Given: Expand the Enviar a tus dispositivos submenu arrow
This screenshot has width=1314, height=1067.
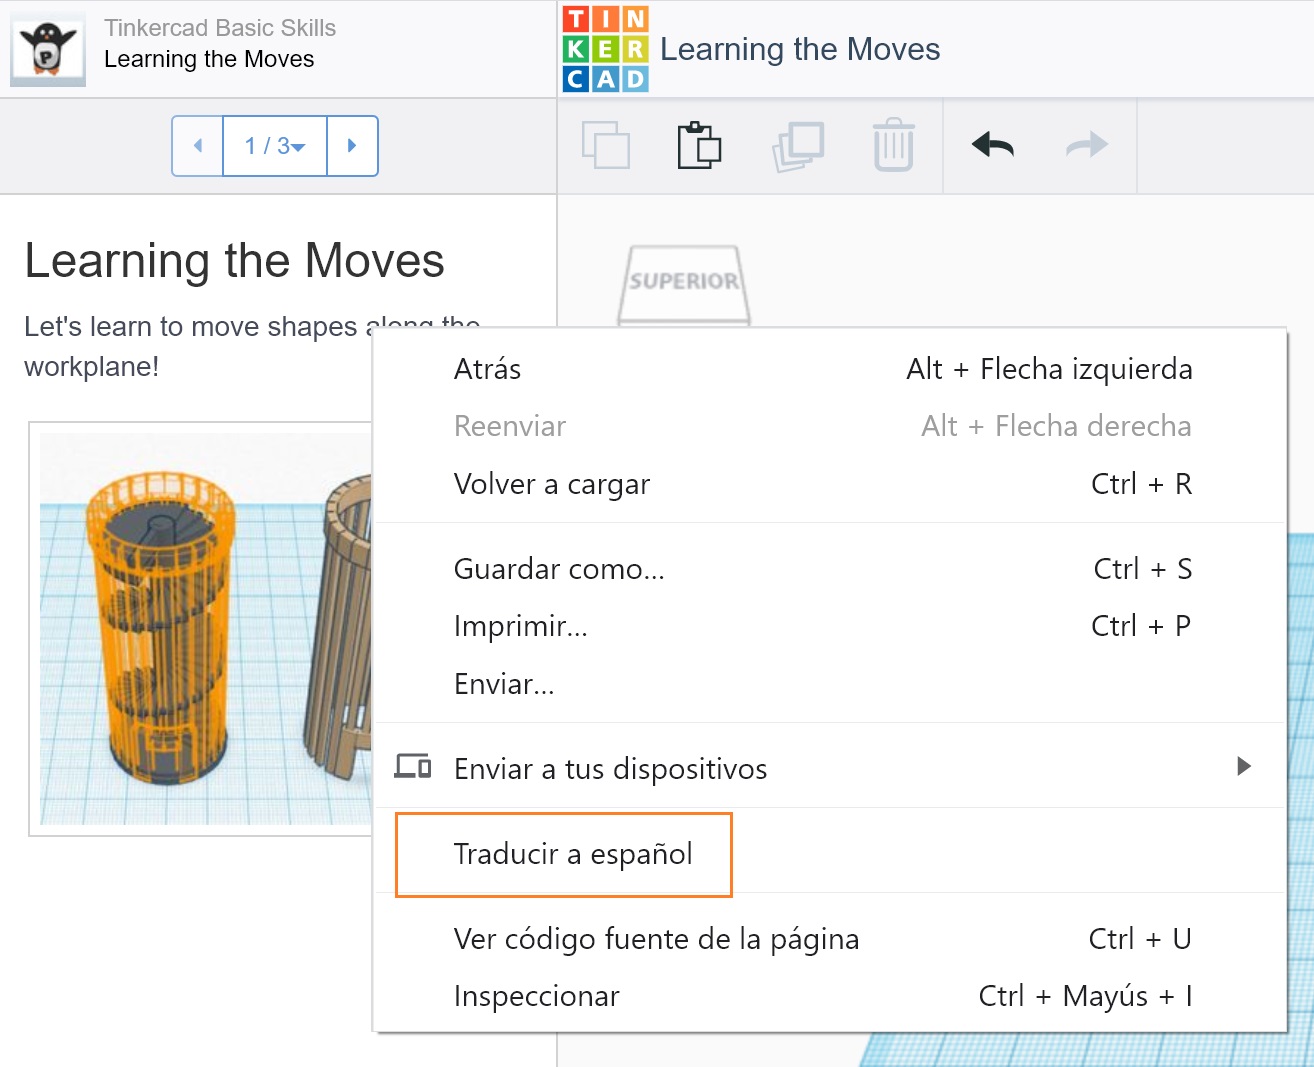Looking at the screenshot, I should pyautogui.click(x=1244, y=766).
